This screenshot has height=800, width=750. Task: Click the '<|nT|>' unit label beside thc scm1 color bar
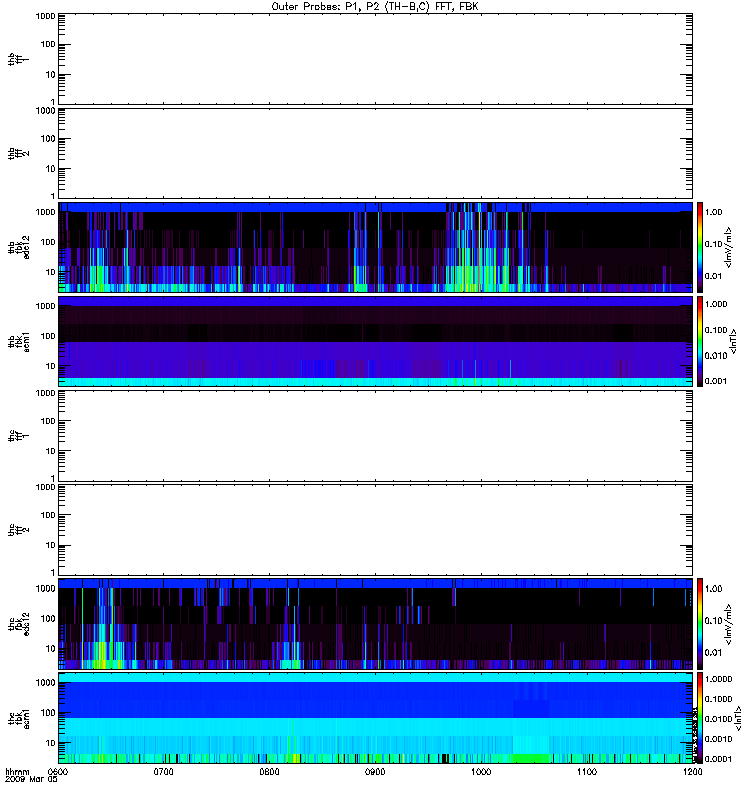point(737,718)
